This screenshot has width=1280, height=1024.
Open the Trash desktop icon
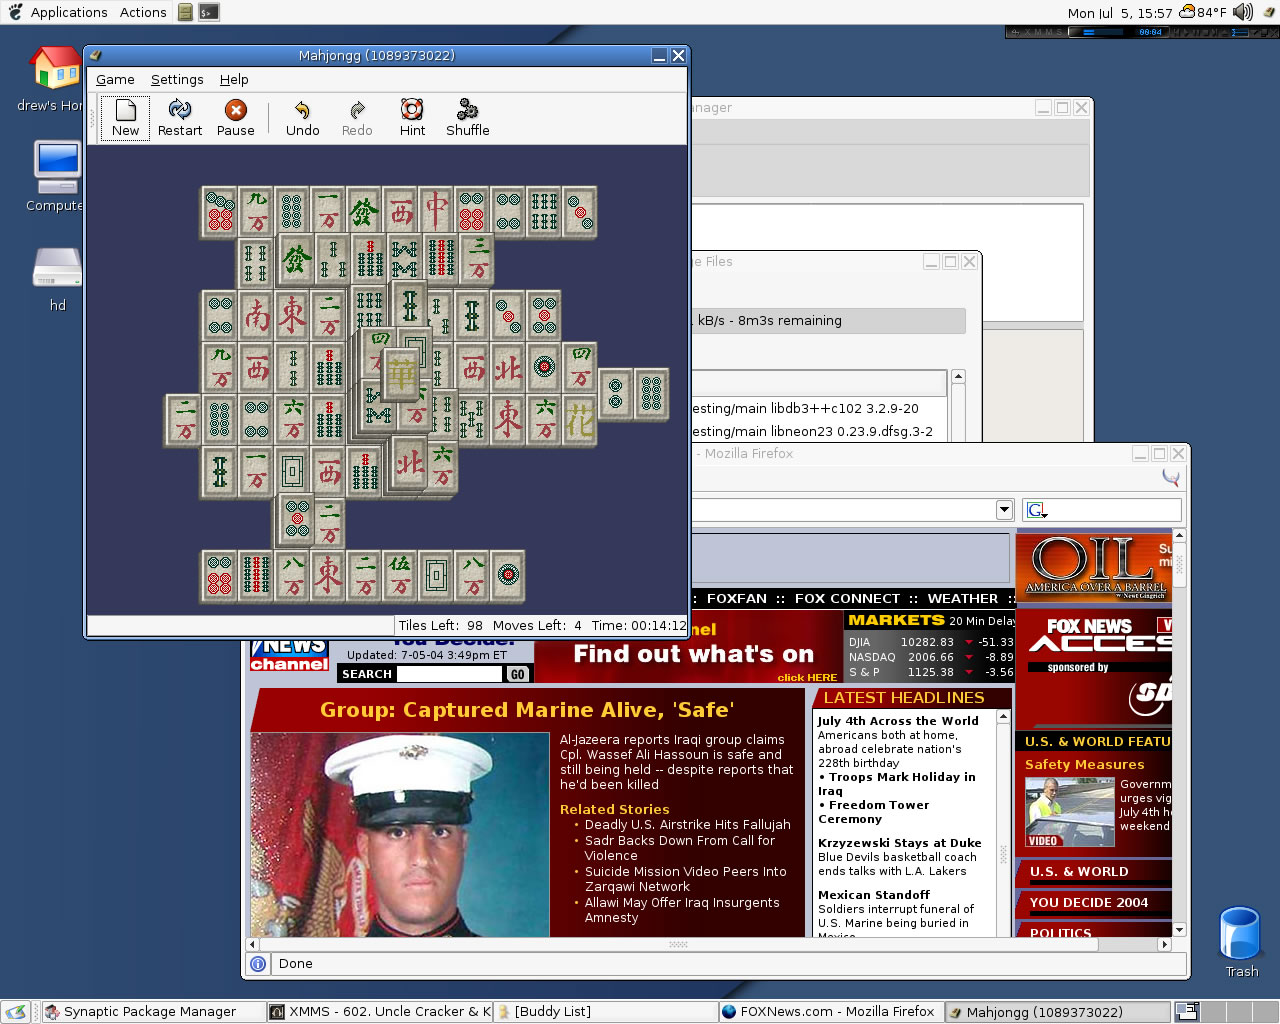[x=1241, y=941]
